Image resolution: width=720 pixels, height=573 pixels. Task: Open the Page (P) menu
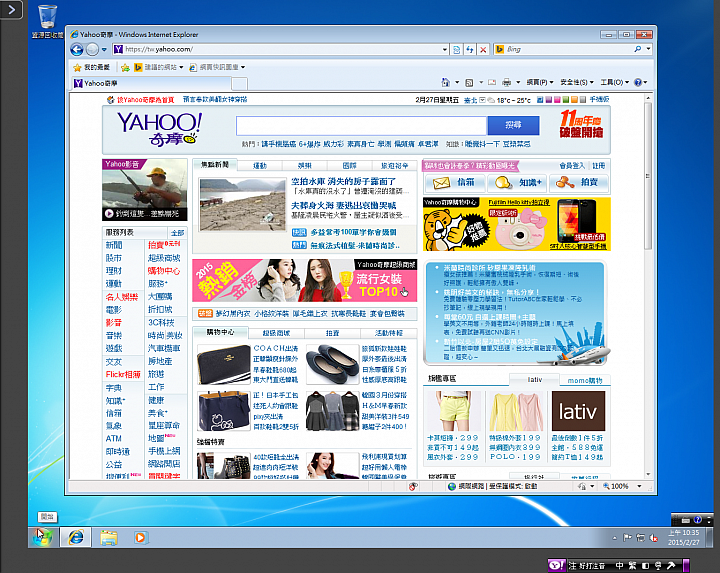coord(540,82)
